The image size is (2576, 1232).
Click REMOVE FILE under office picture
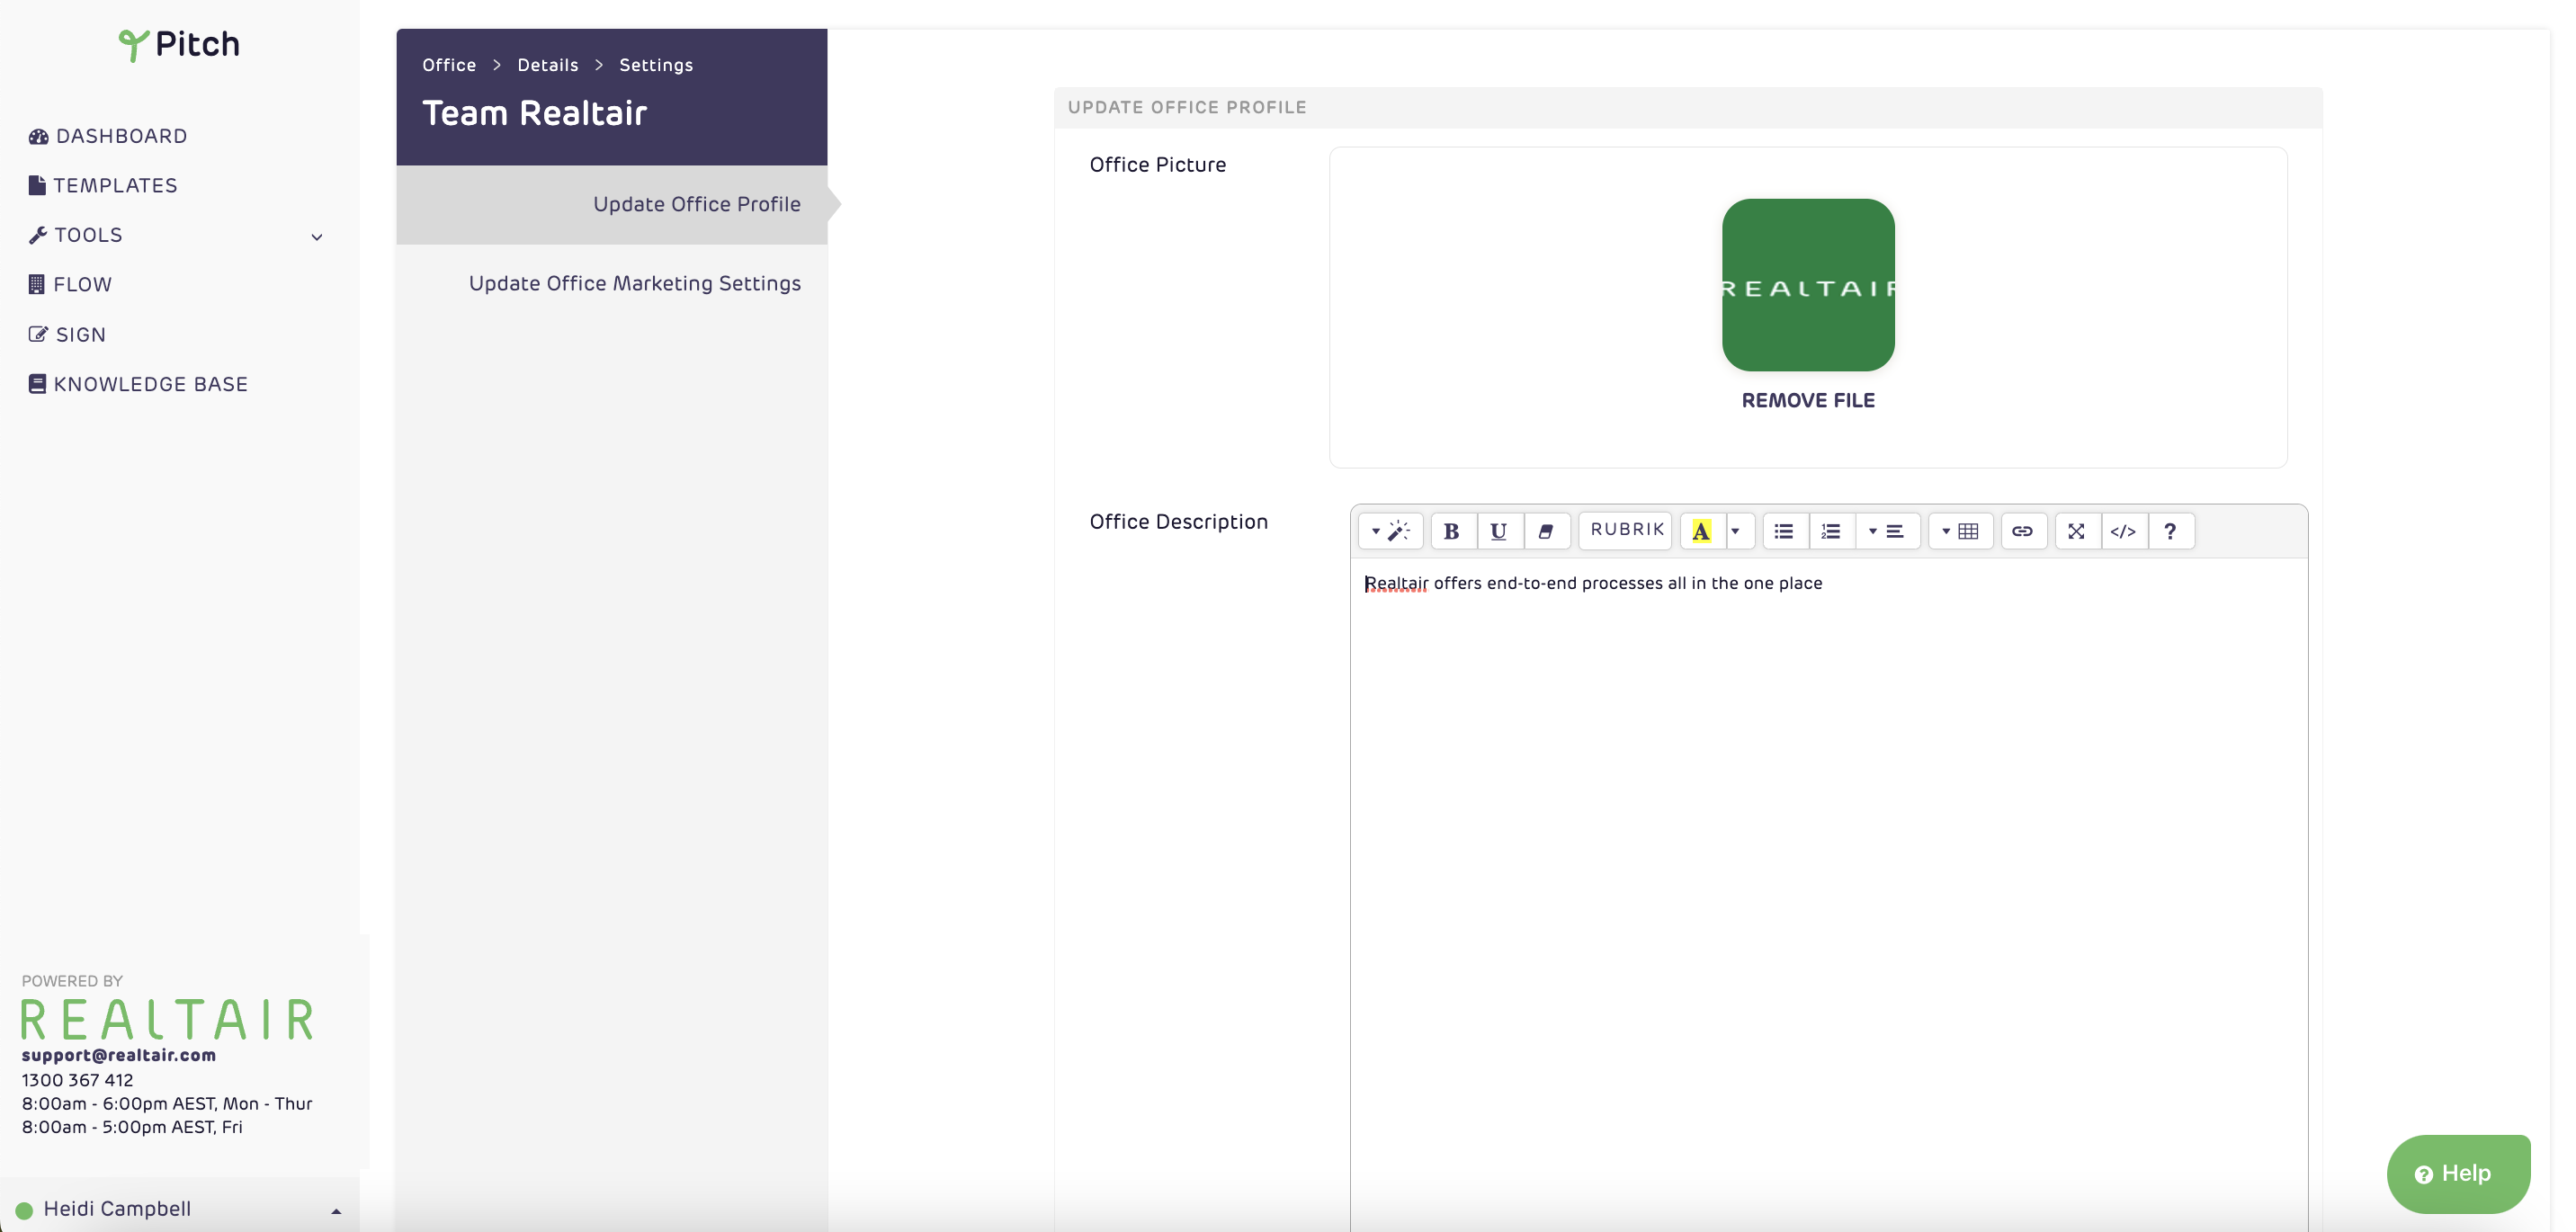click(x=1808, y=401)
